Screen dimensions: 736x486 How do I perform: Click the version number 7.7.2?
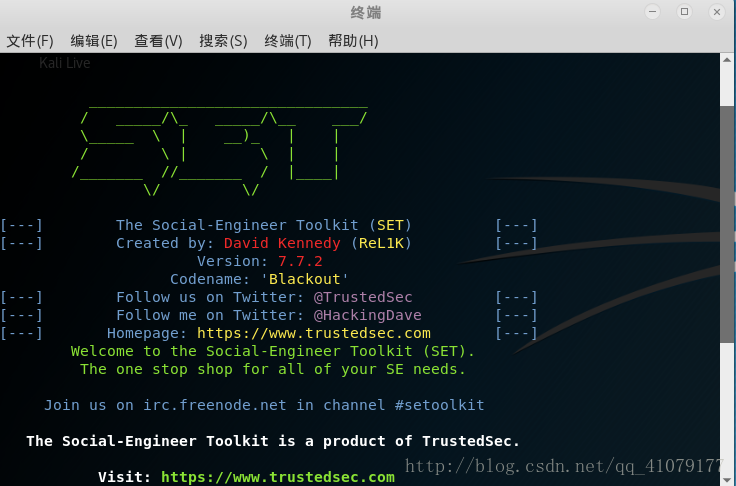tap(300, 261)
